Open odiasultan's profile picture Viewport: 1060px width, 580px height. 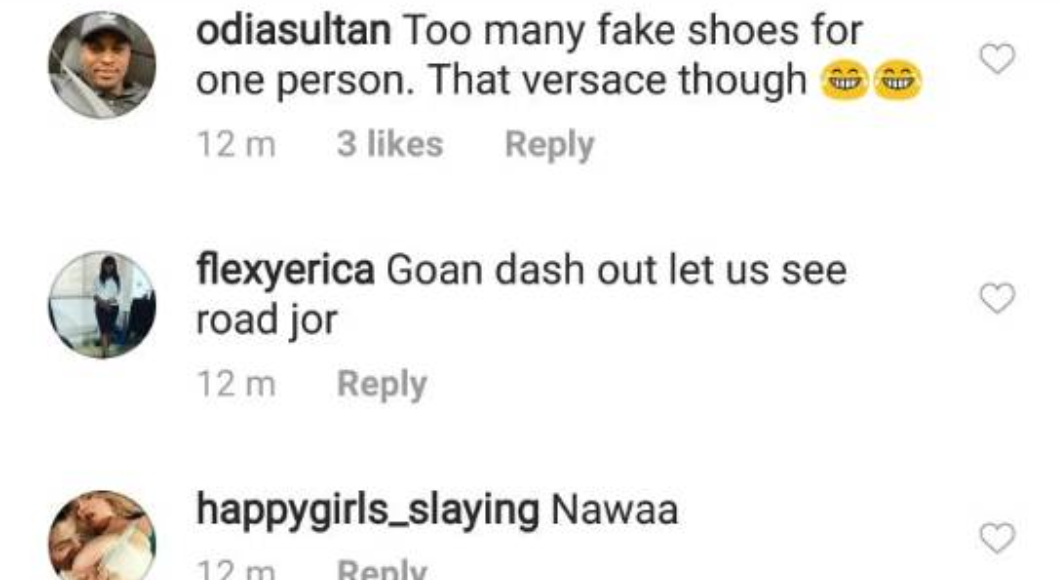102,66
